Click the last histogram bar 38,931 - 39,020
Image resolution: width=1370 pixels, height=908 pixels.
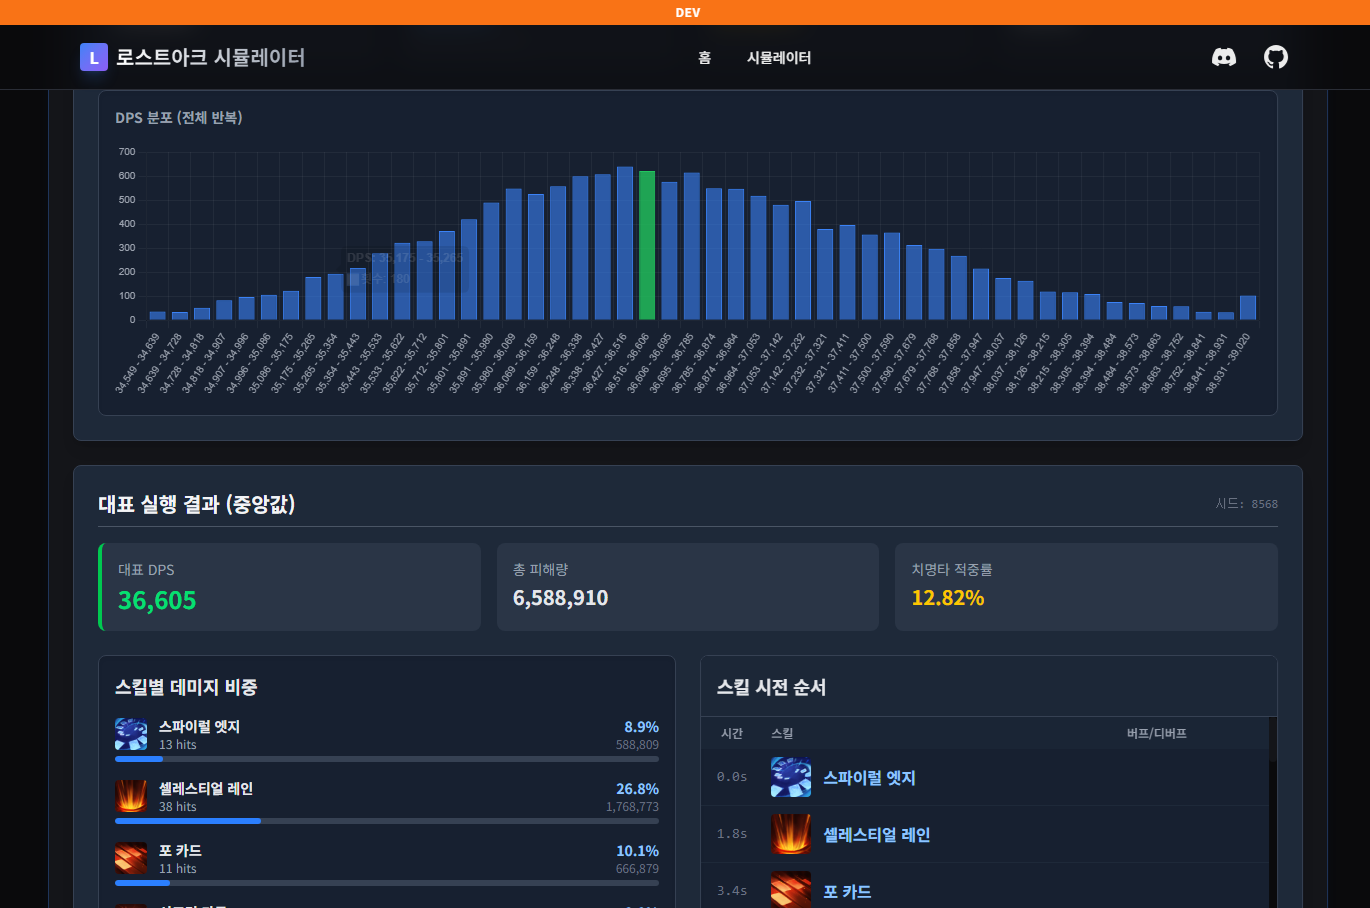click(1248, 308)
